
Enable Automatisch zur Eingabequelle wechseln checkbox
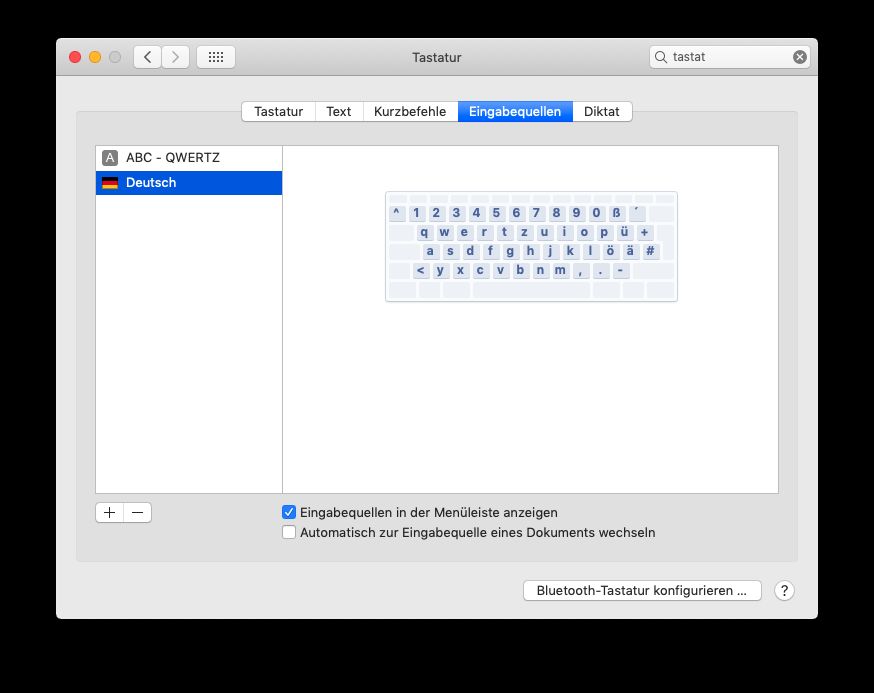pos(289,533)
